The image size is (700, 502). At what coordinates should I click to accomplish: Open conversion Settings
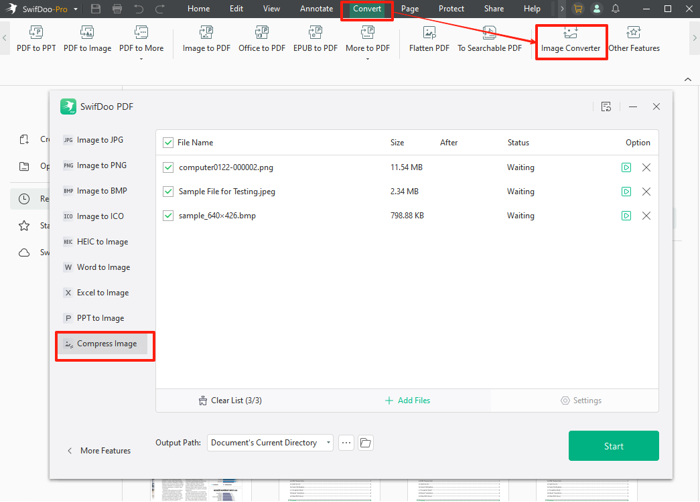tap(581, 401)
